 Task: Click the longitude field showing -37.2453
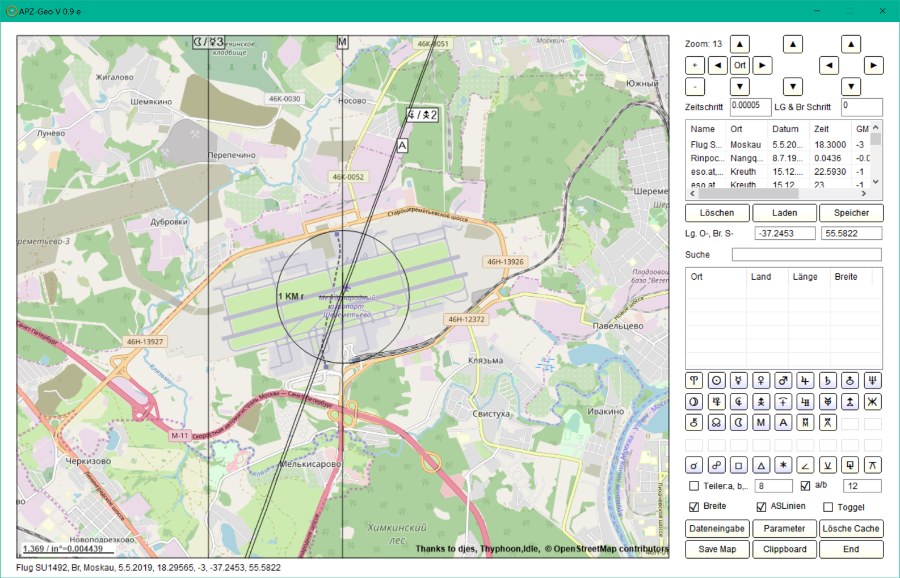(x=785, y=233)
